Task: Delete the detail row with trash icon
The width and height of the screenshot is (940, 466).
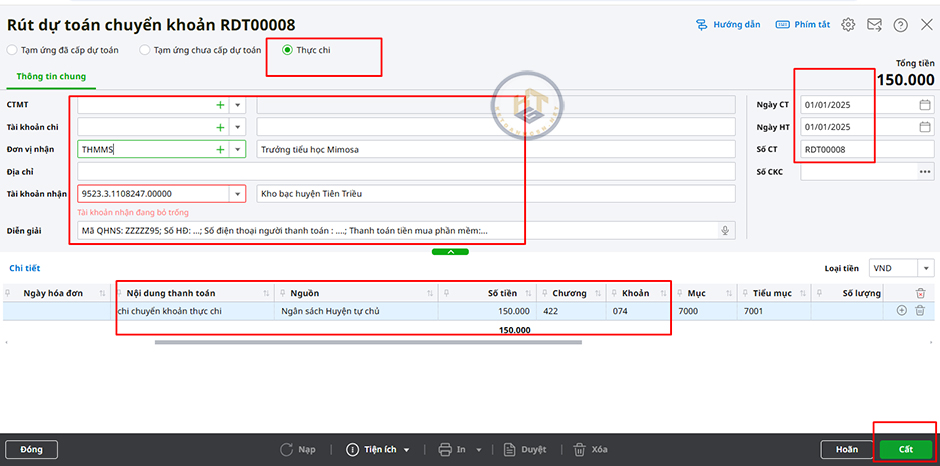Action: click(920, 311)
